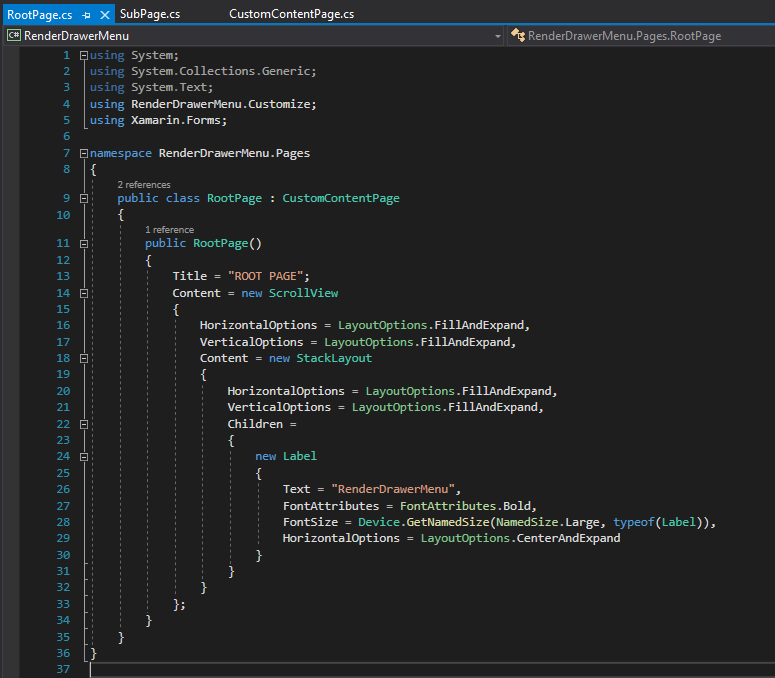The image size is (775, 678).
Task: Click line number 28 in gutter
Action: pyautogui.click(x=63, y=522)
